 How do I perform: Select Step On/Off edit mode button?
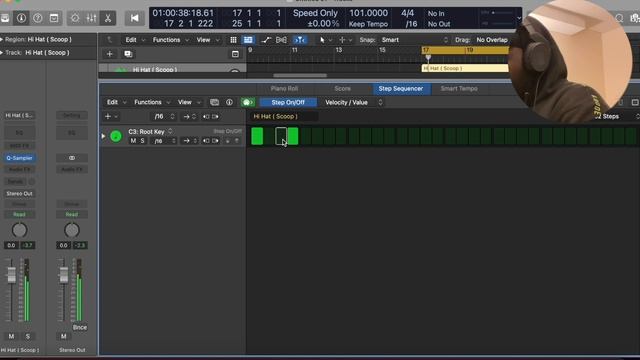tap(288, 102)
